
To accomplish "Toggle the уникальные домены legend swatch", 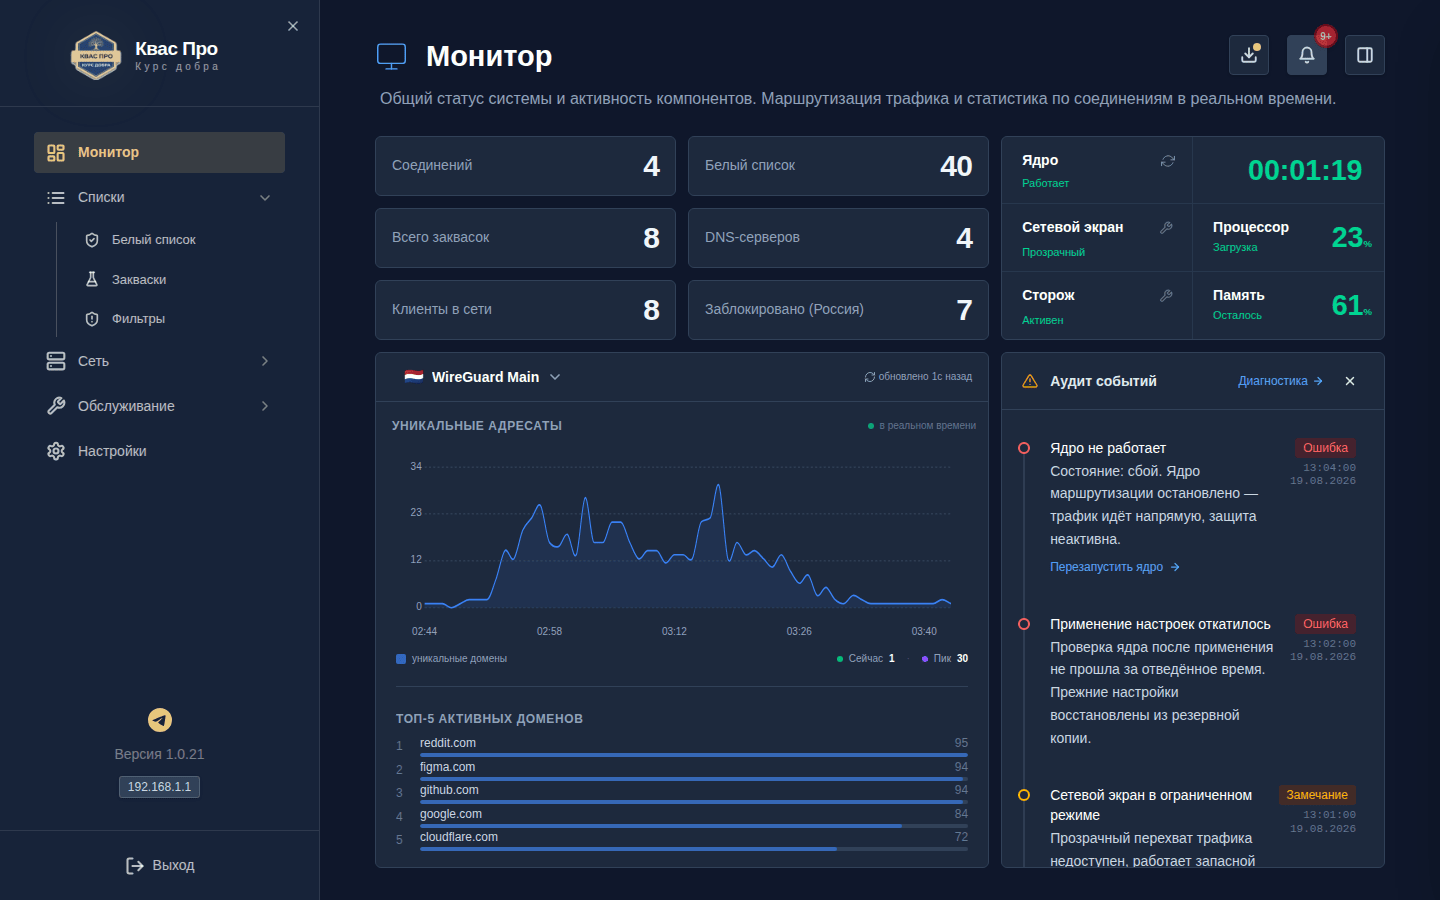I will pos(401,659).
